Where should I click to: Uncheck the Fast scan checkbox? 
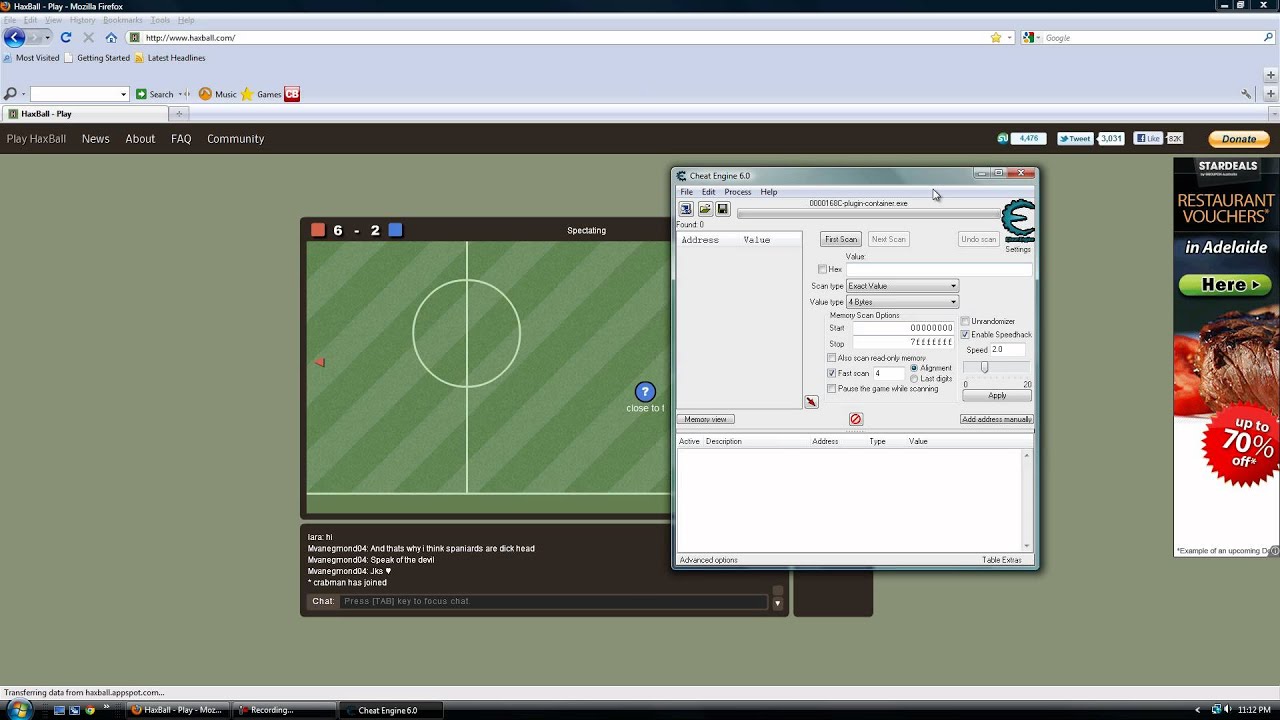coord(831,373)
